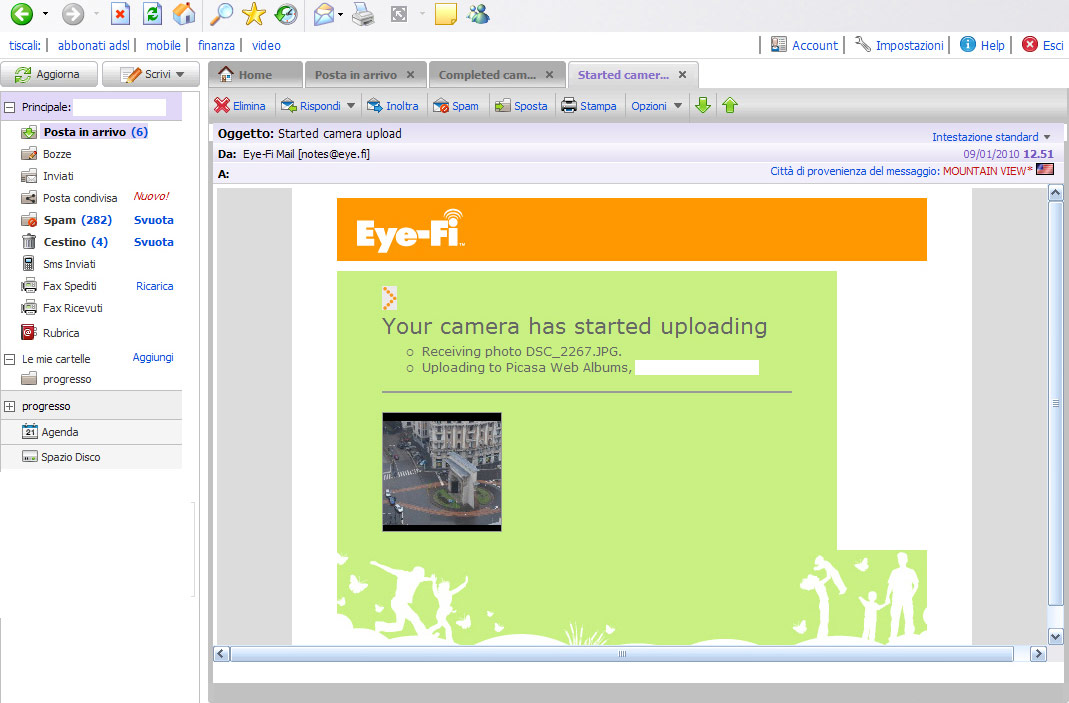Open favorites with the star icon
This screenshot has width=1069, height=703.
tap(254, 14)
